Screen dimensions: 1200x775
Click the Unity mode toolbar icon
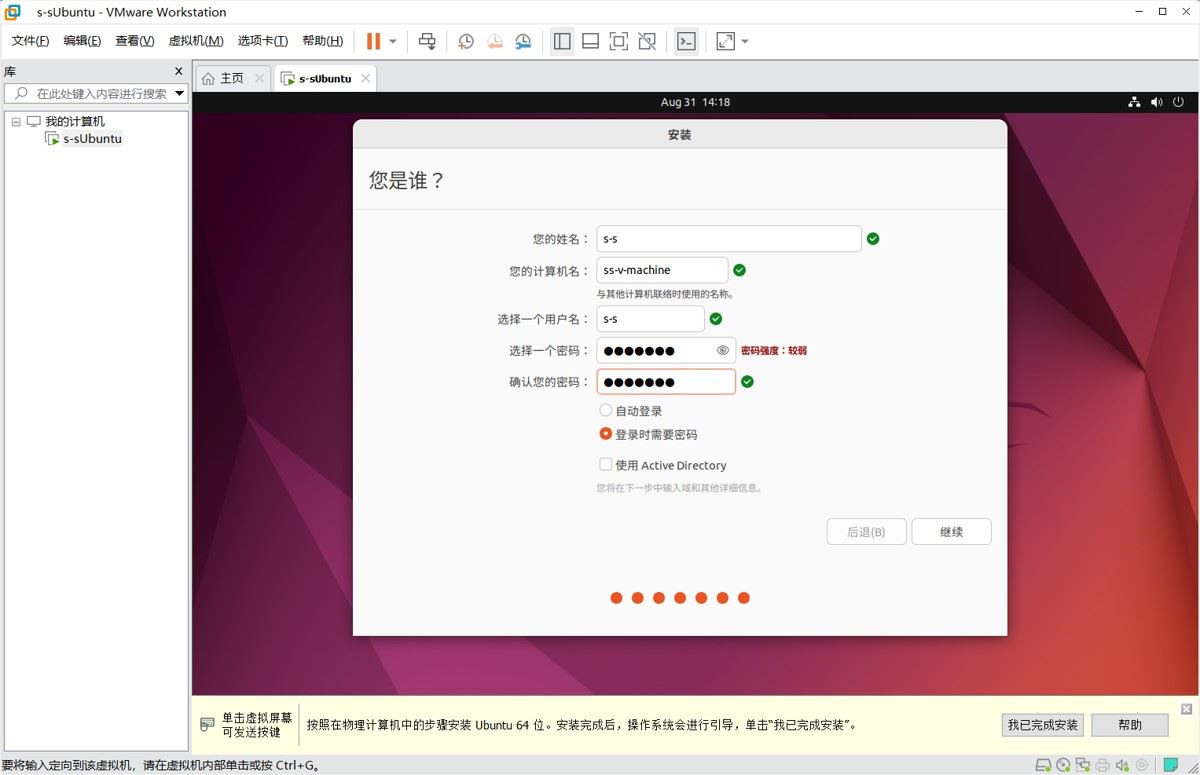647,41
